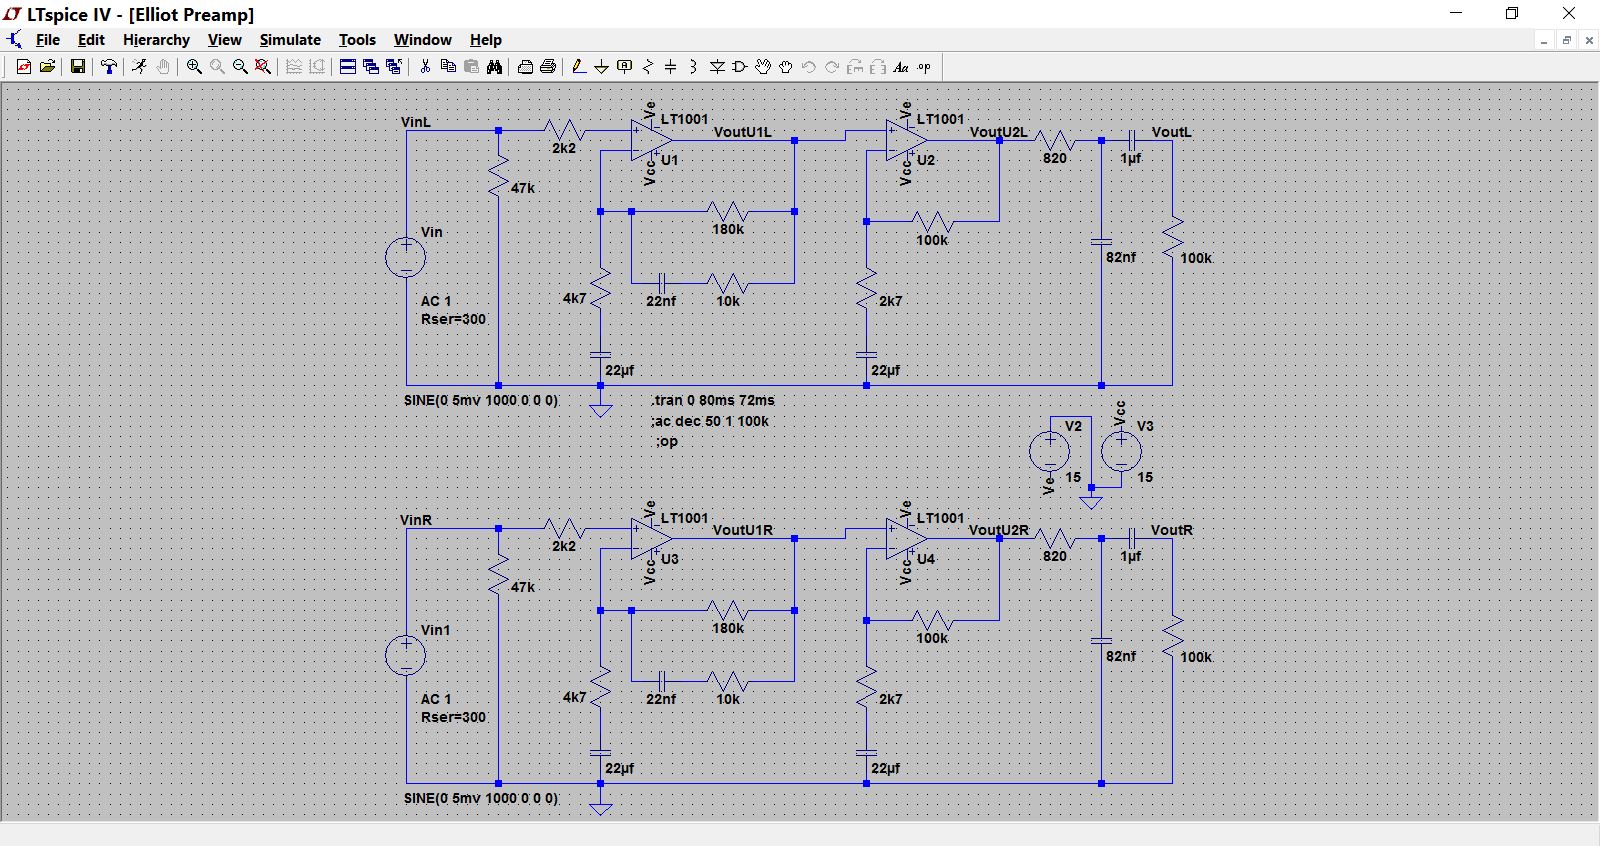Tile windows horizontally using toolbar icon
Screen dimensions: 1600x846
click(347, 67)
